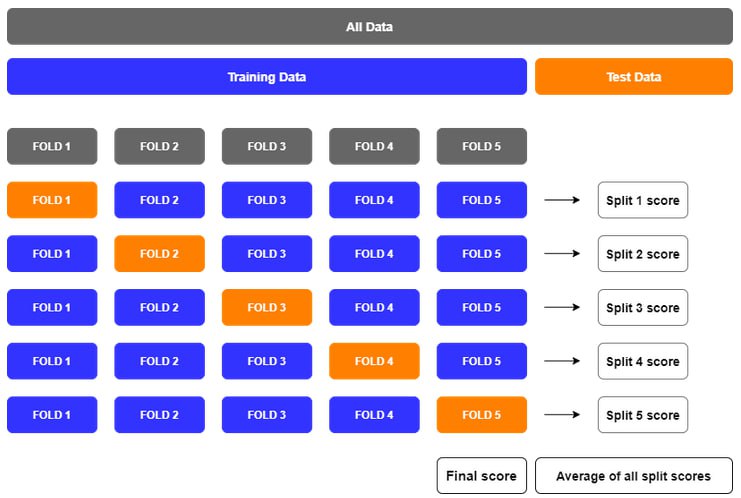Click the gray FOLD 1 box
Image resolution: width=741 pixels, height=498 pixels.
pos(52,146)
